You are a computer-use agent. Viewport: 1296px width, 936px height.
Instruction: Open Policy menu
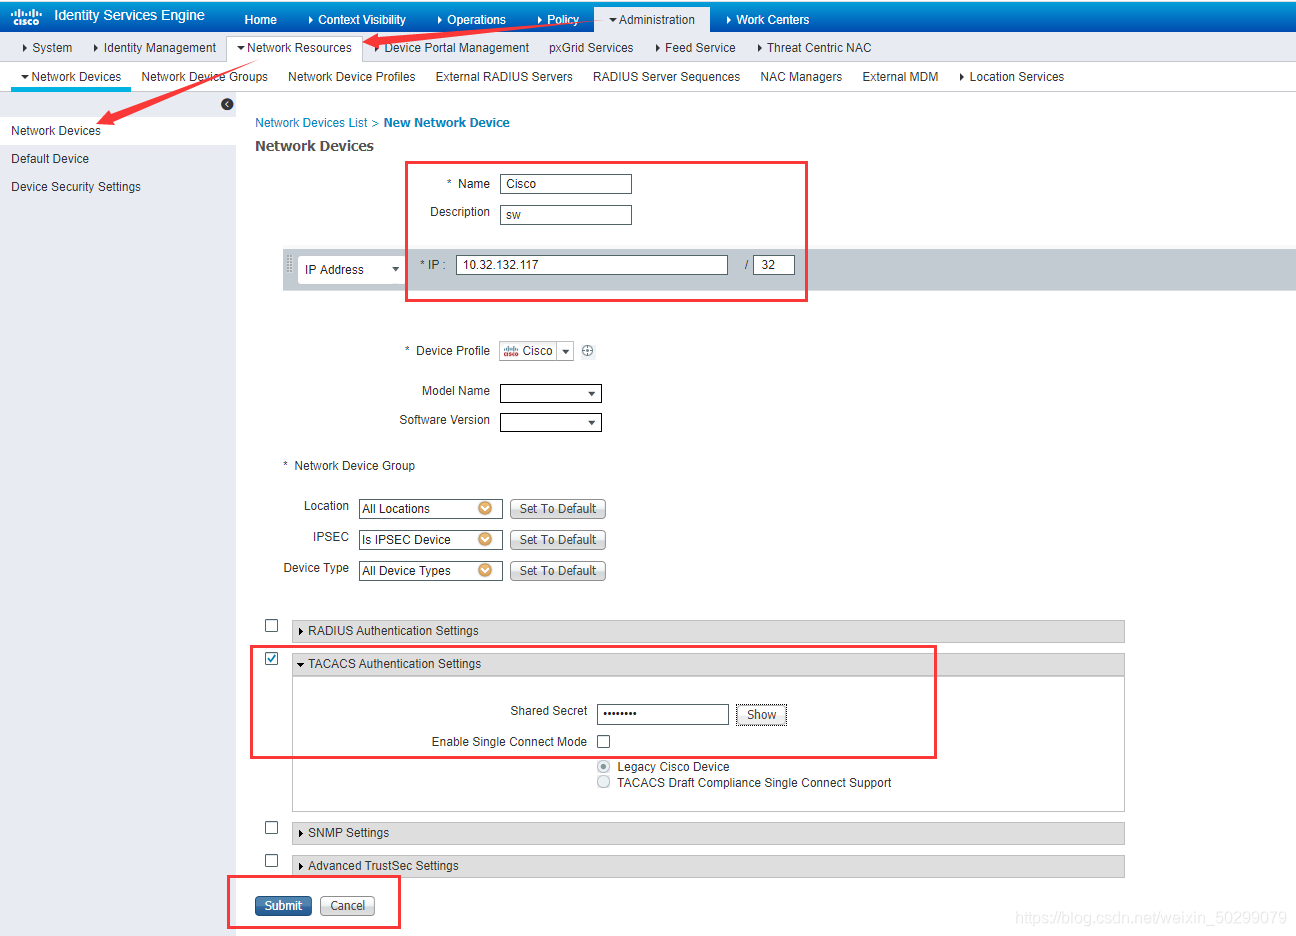pos(557,20)
